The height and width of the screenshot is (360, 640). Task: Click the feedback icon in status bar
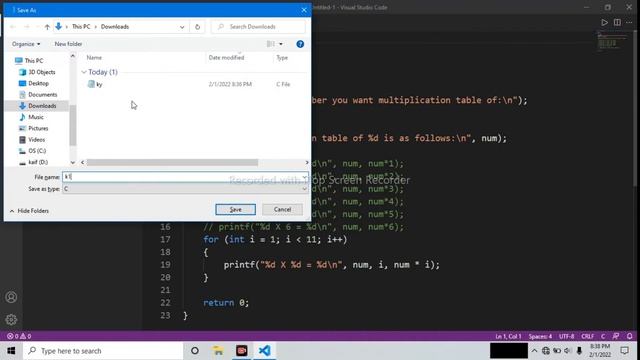(x=616, y=336)
